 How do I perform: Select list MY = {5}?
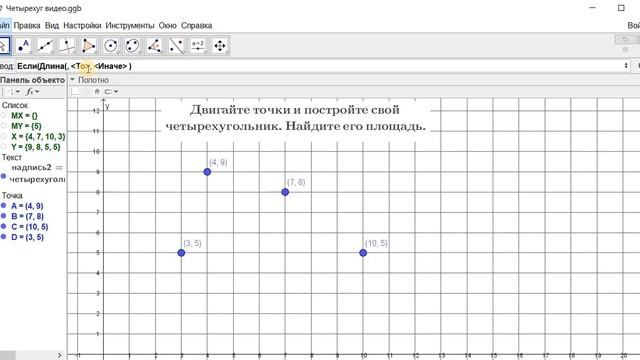(x=26, y=126)
